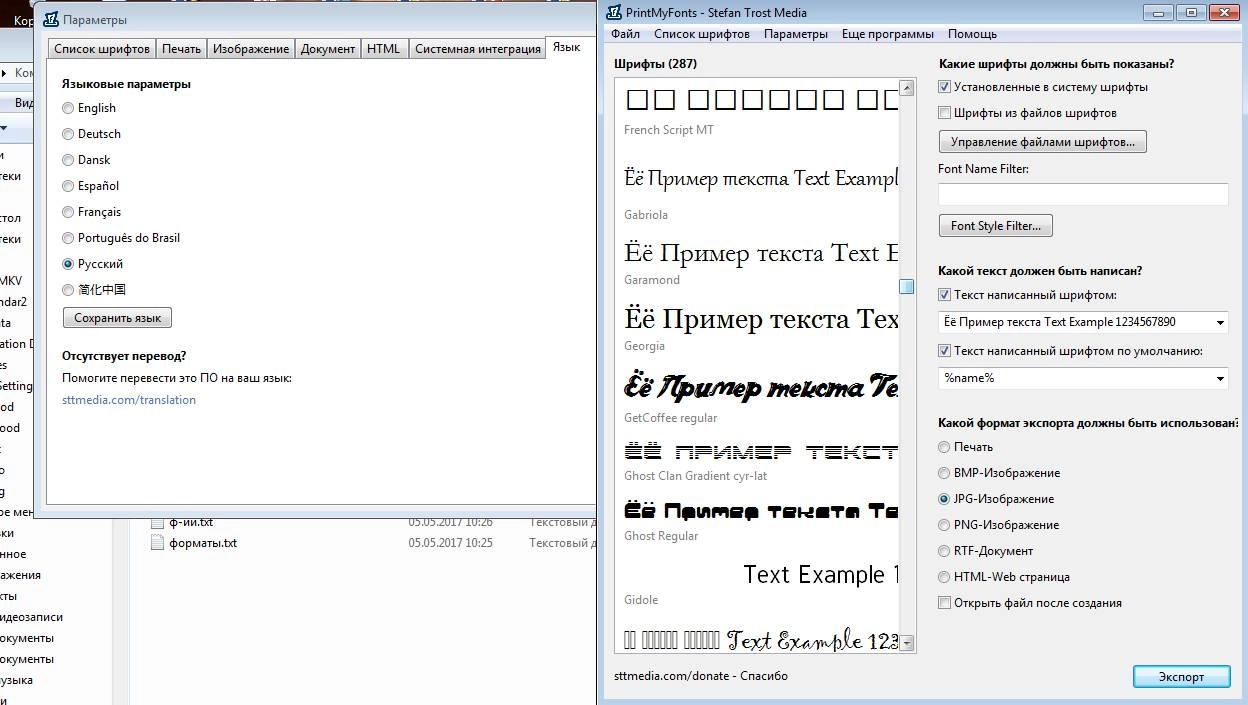Open the Файл menu
Image resolution: width=1248 pixels, height=705 pixels.
626,34
